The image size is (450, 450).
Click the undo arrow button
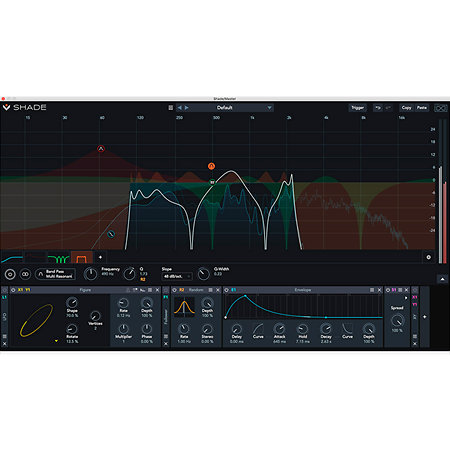point(378,108)
